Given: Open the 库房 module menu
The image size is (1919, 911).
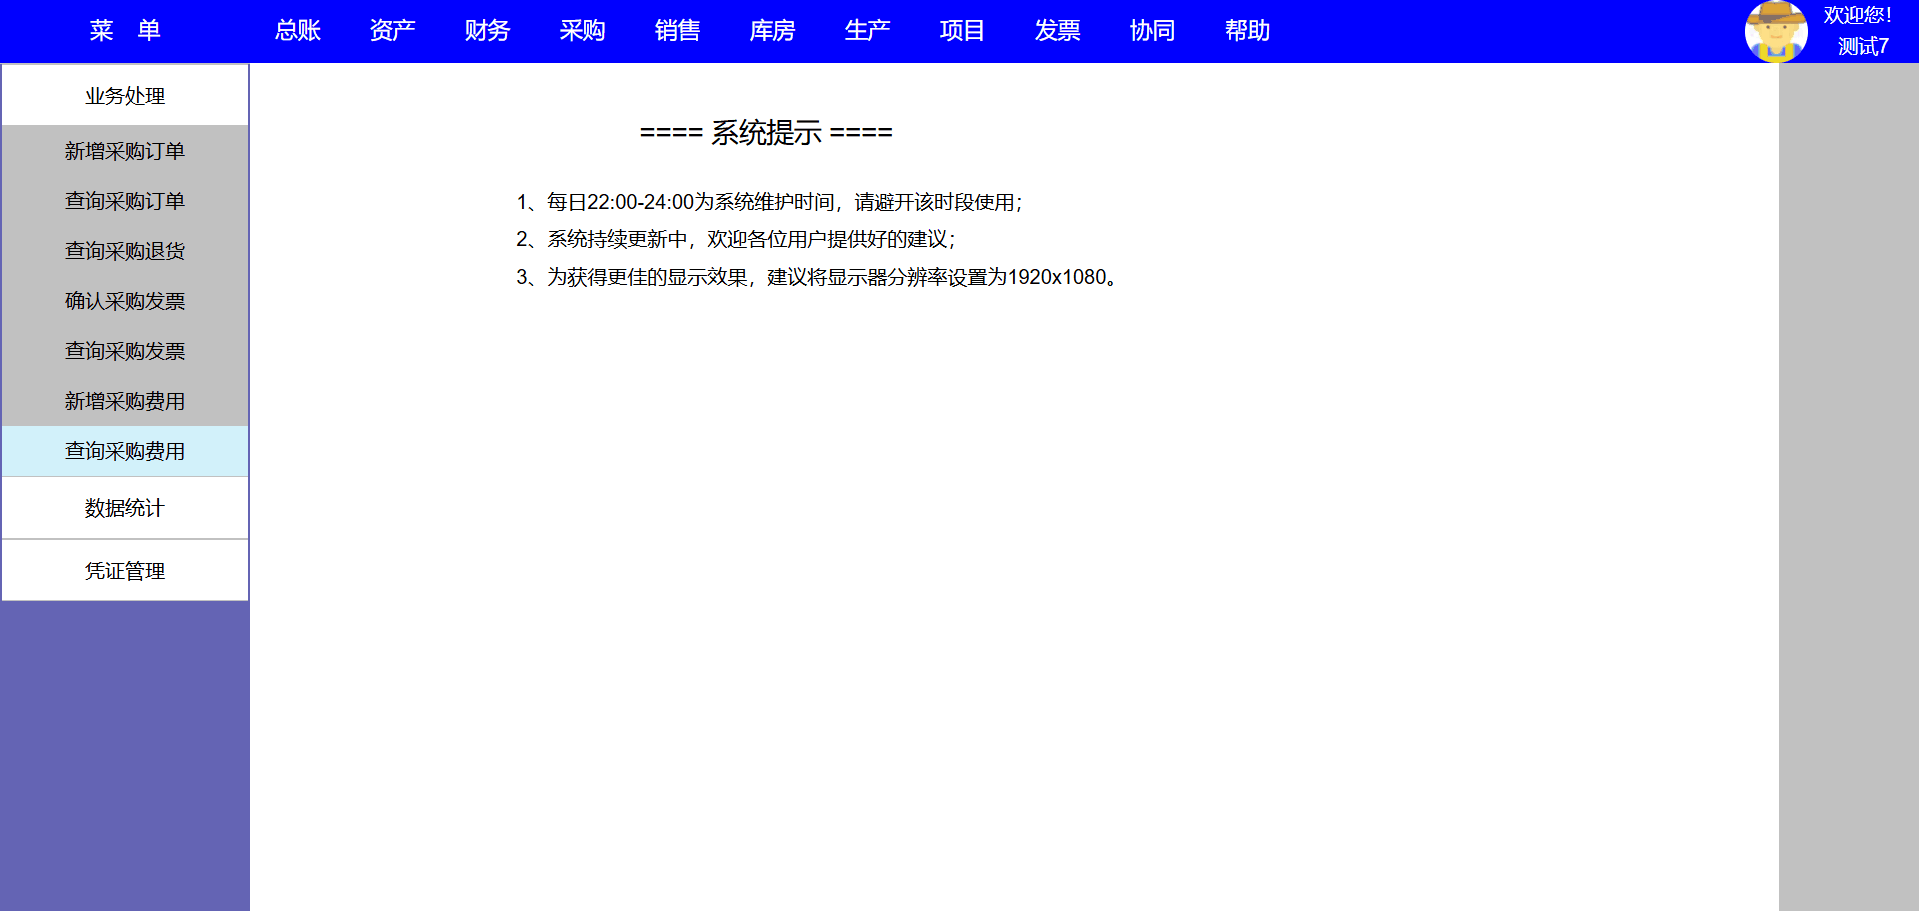Looking at the screenshot, I should point(772,31).
